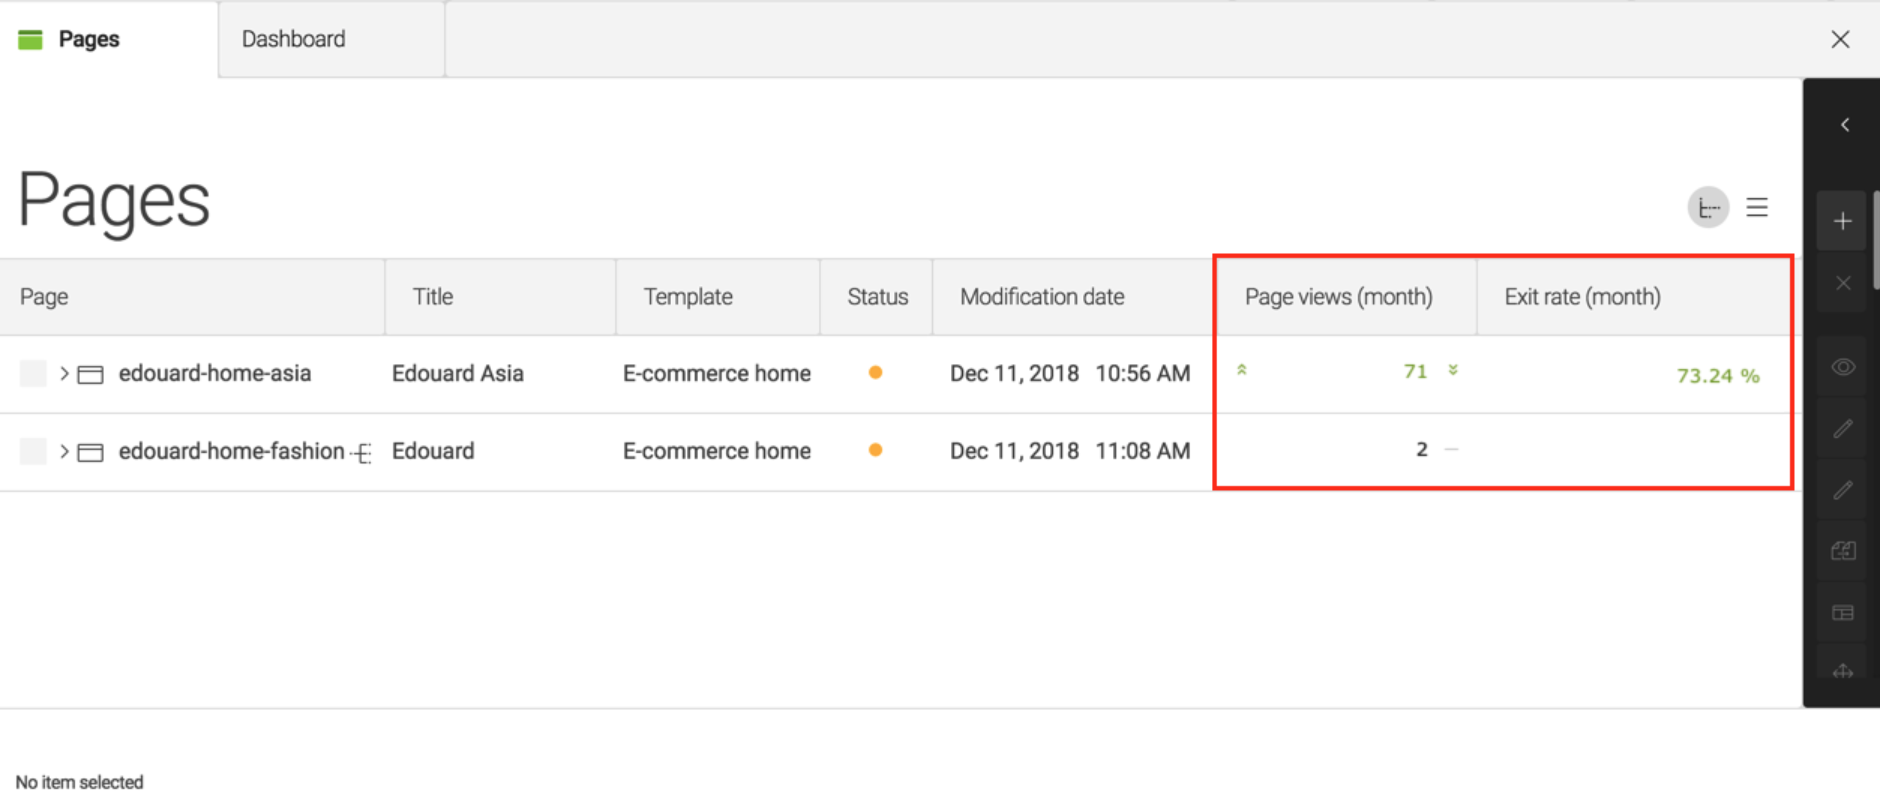This screenshot has height=808, width=1880.
Task: Click the template layout icon in action bar
Action: (1842, 612)
